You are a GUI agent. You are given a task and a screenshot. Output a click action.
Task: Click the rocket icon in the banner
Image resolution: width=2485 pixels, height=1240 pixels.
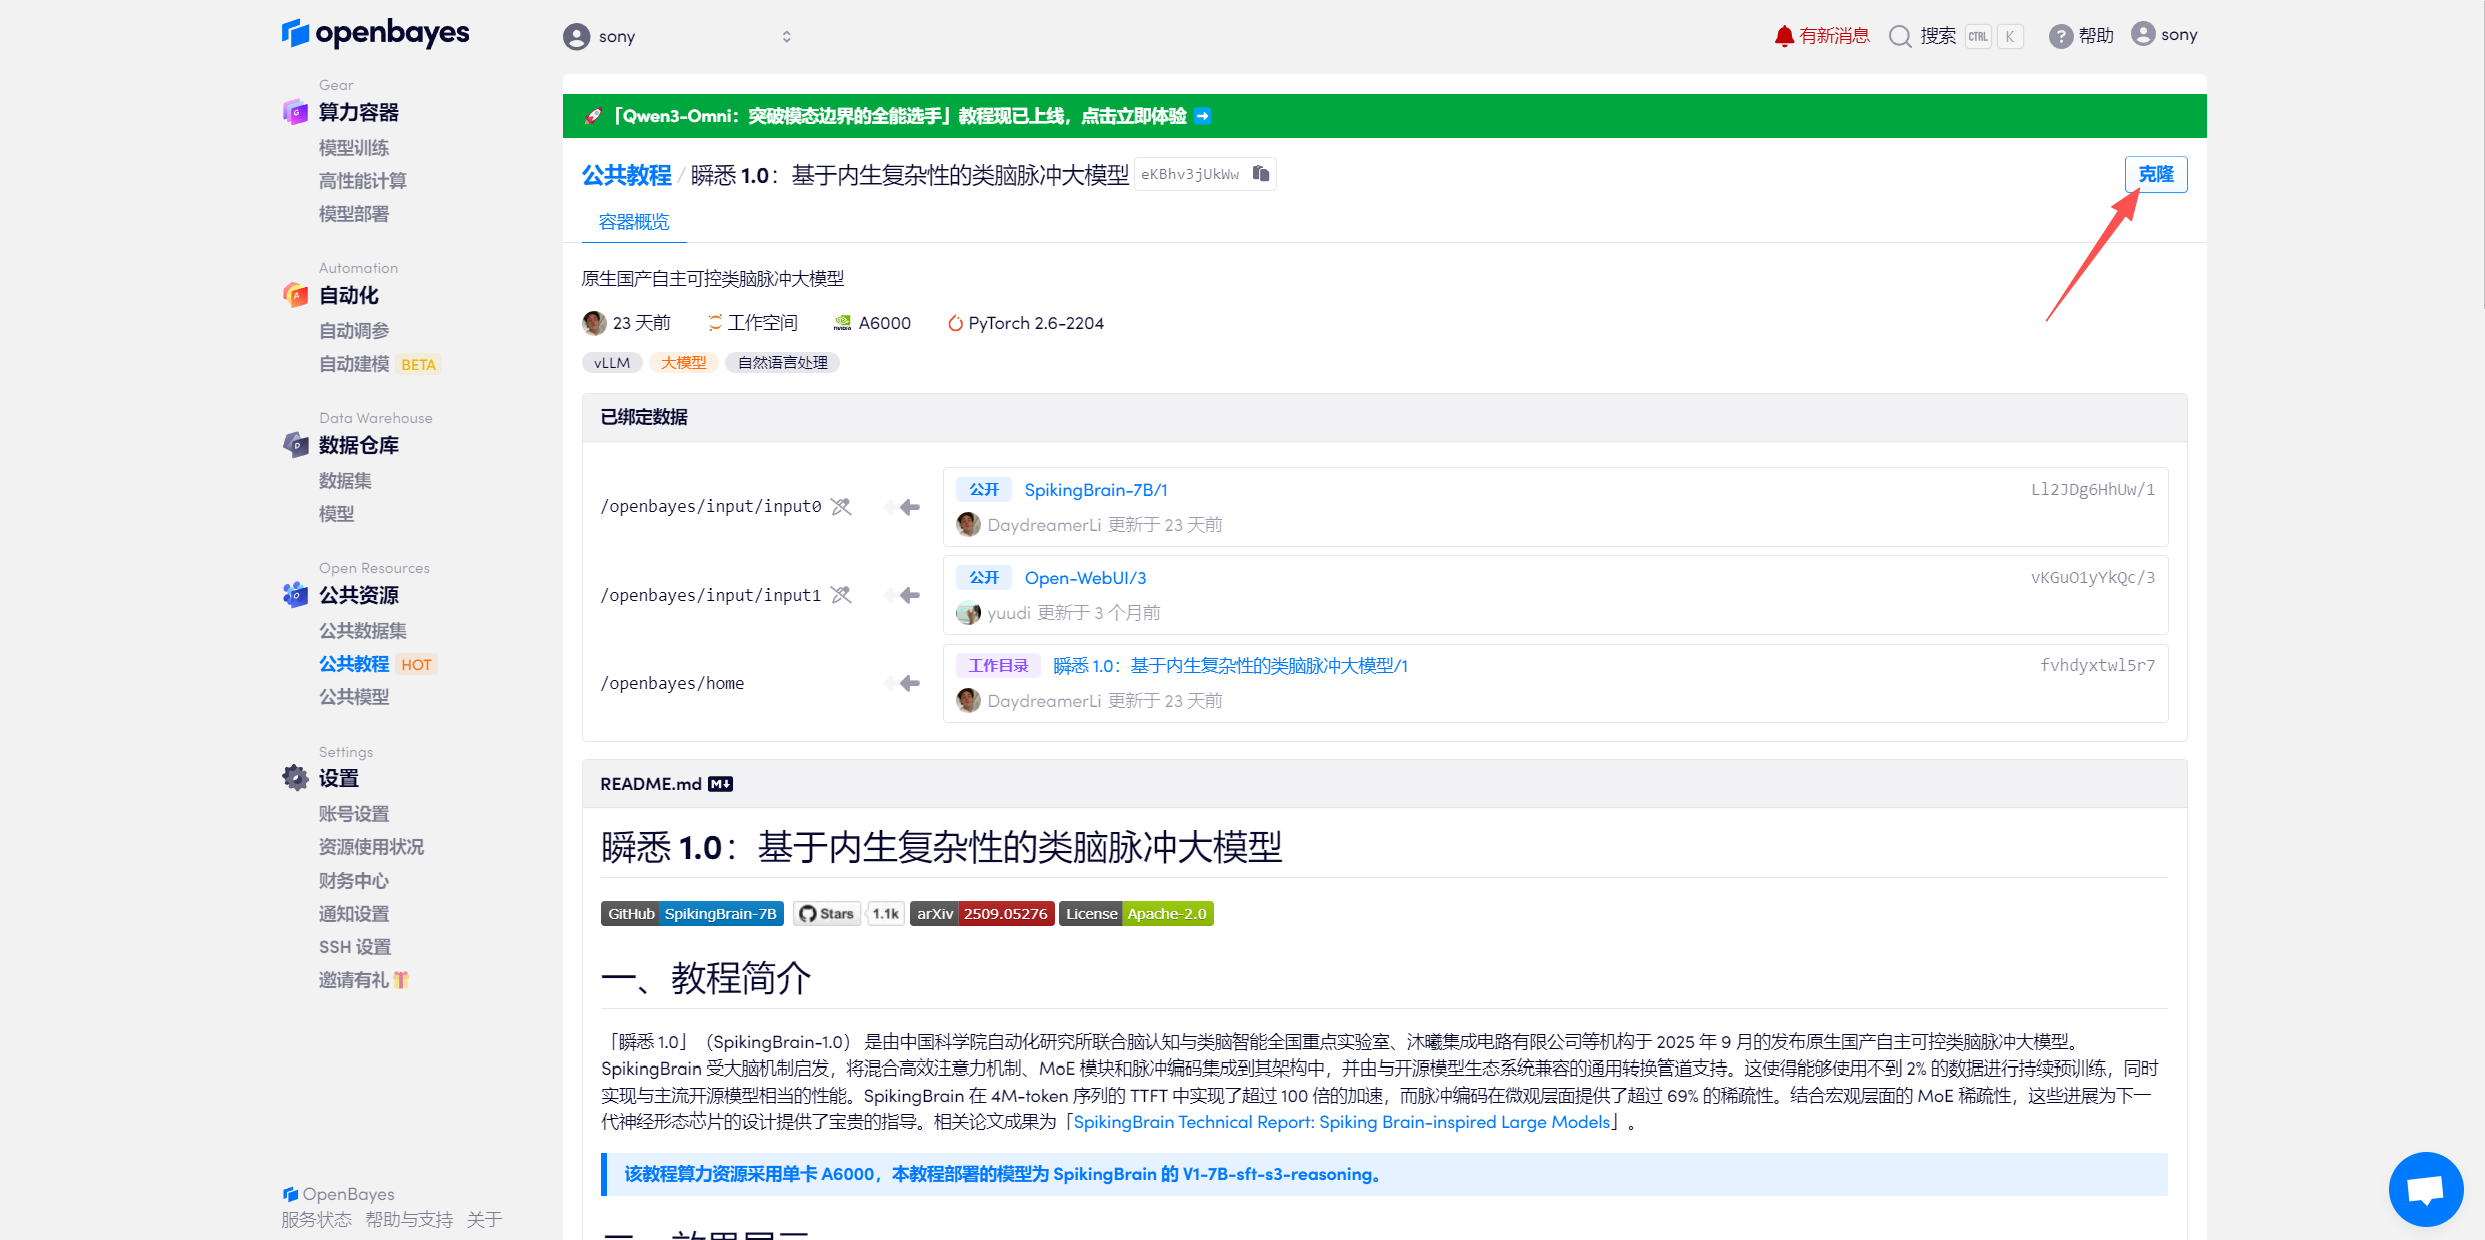(x=593, y=116)
